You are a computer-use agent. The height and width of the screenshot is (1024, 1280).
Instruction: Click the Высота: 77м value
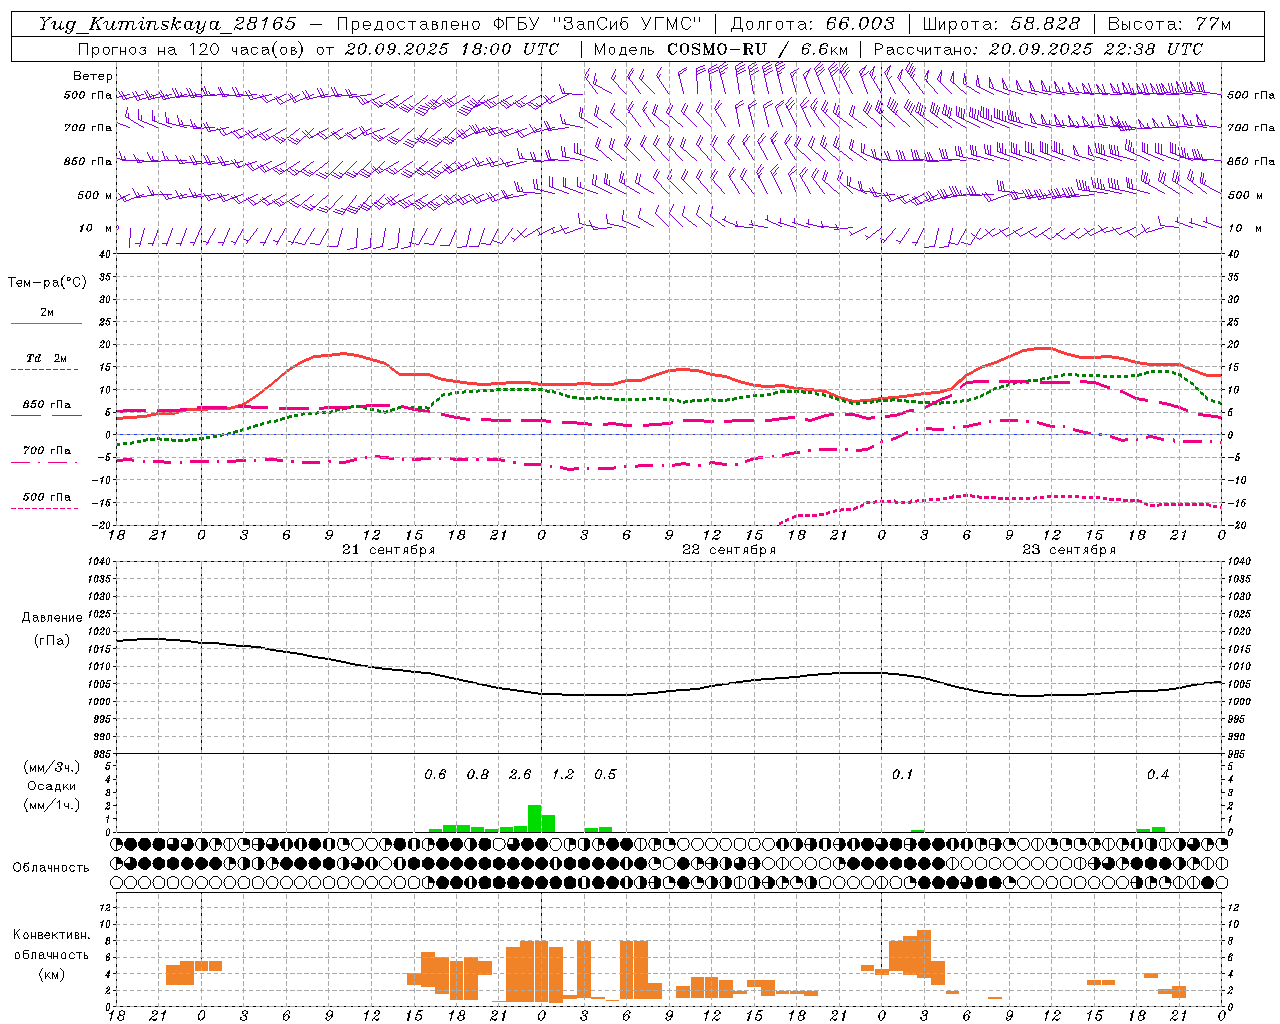point(1169,24)
